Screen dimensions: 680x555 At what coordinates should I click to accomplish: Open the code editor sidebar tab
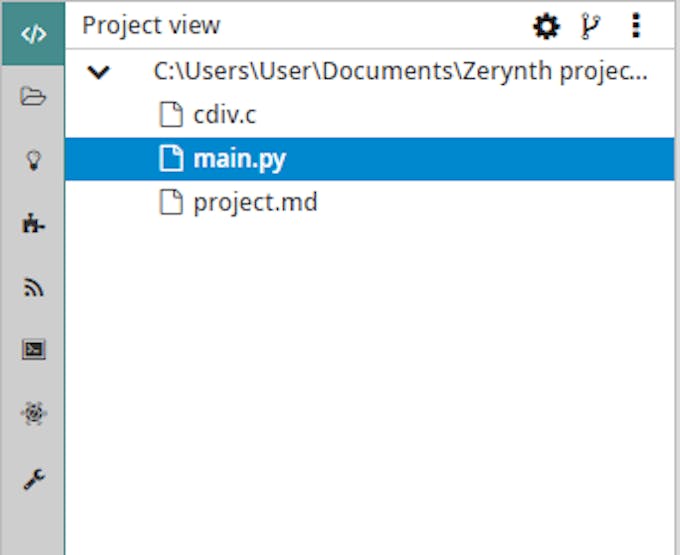(33, 34)
